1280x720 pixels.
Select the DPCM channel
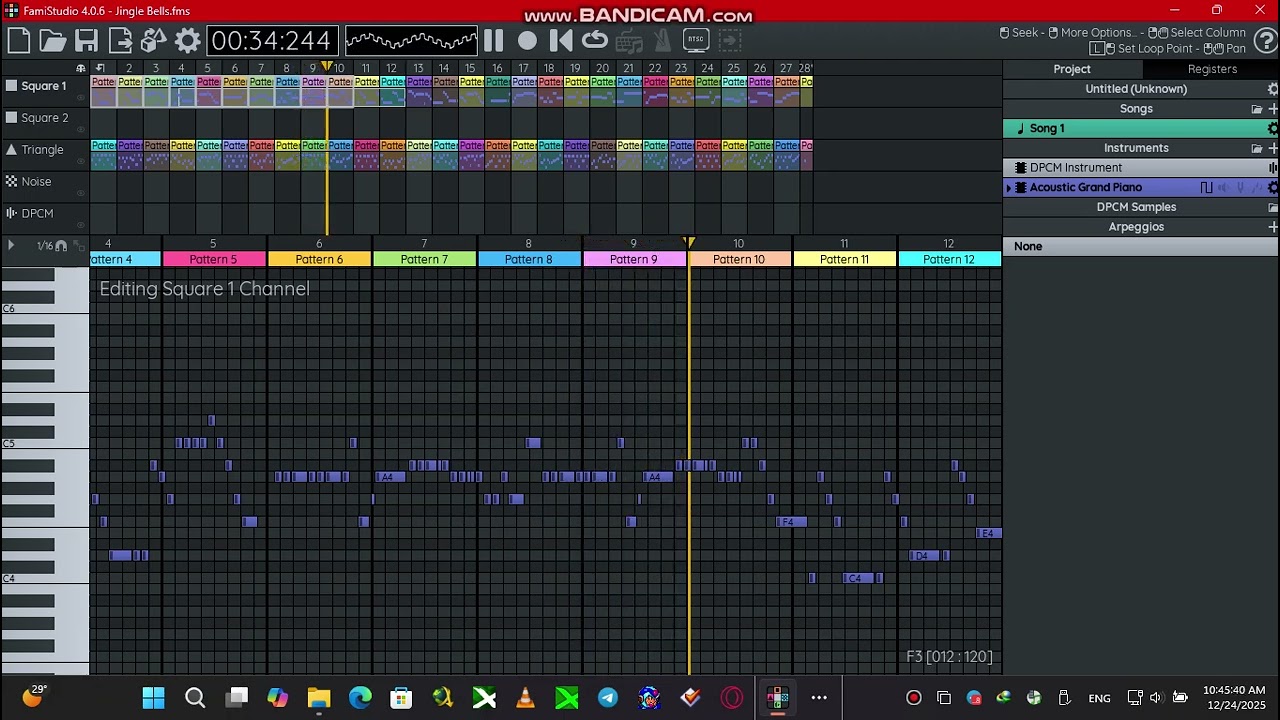37,214
